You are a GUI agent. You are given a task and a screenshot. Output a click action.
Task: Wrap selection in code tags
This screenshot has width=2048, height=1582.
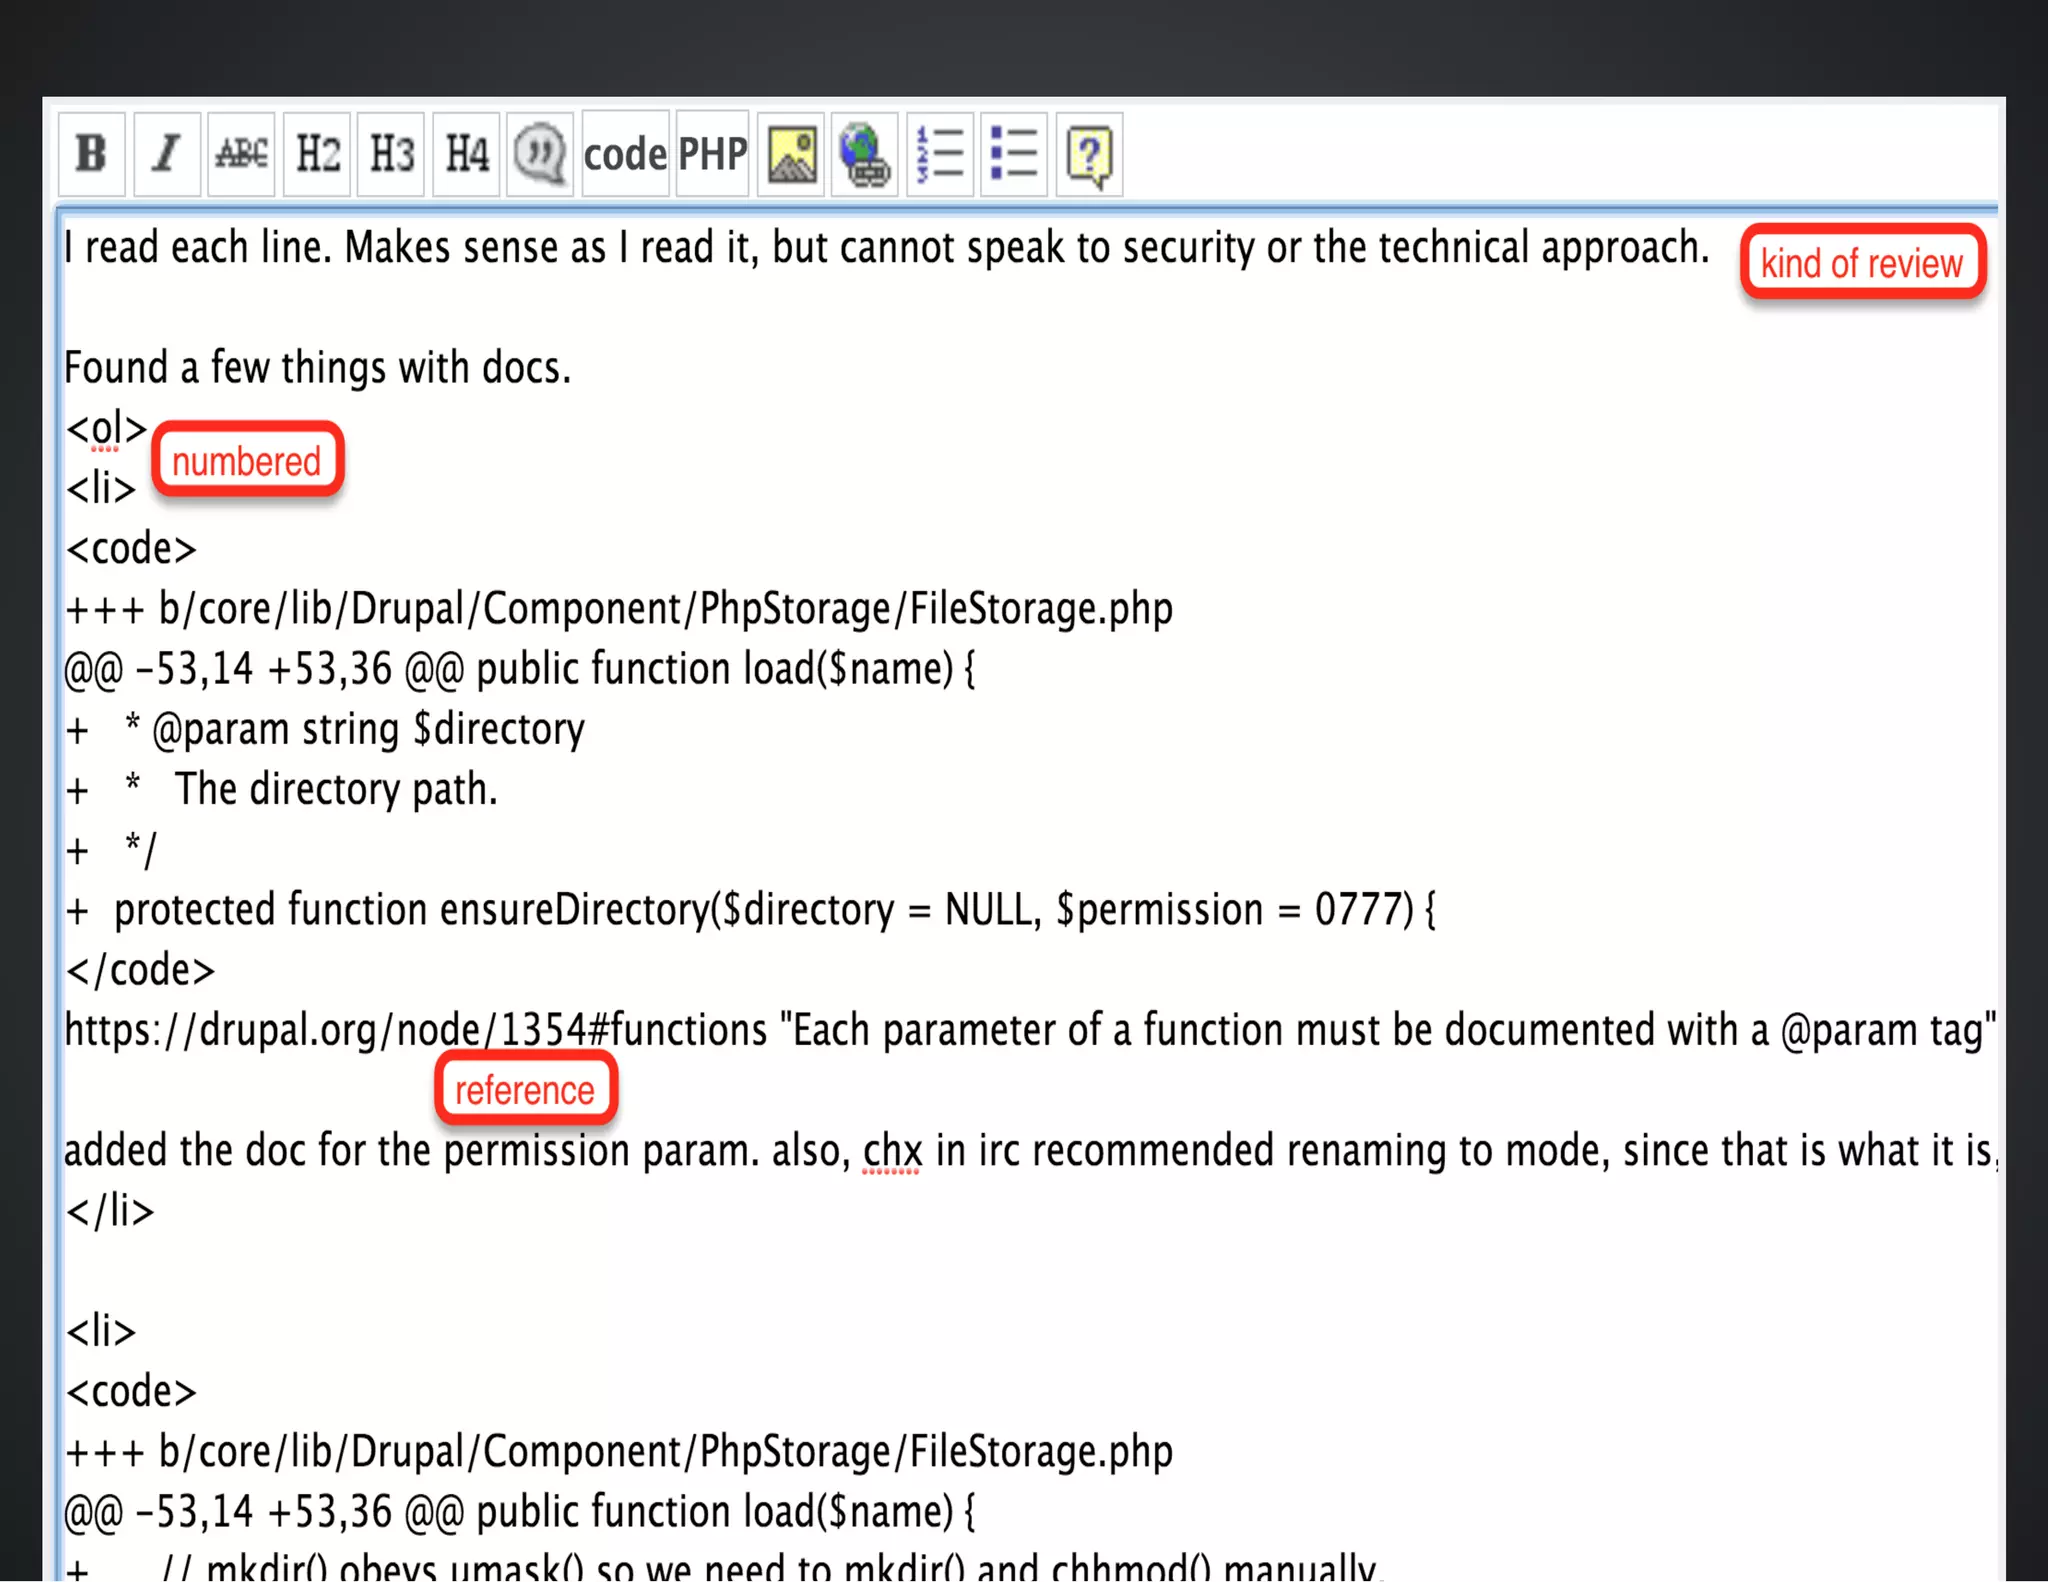(625, 154)
